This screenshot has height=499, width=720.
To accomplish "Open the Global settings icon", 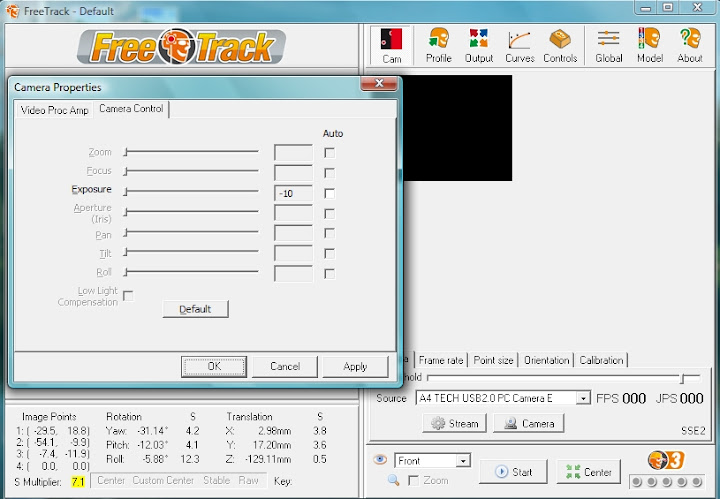I will point(608,45).
